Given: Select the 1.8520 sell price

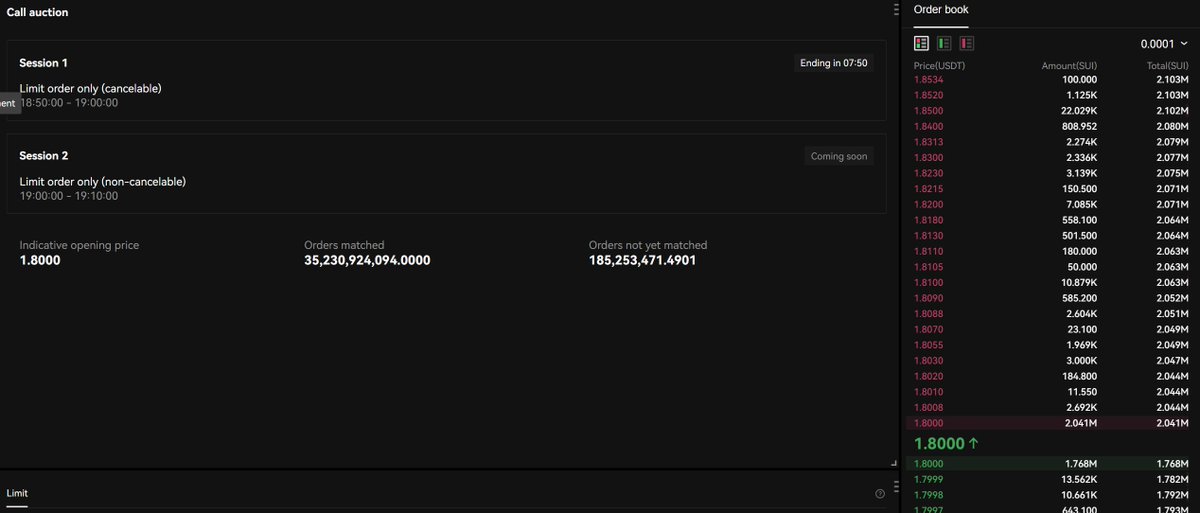Looking at the screenshot, I should coord(928,95).
